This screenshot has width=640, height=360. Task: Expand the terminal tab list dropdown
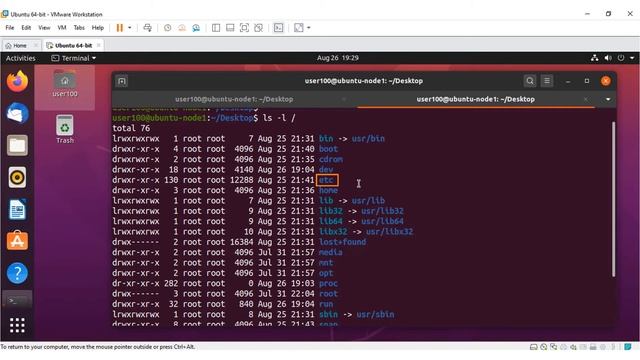tap(608, 99)
